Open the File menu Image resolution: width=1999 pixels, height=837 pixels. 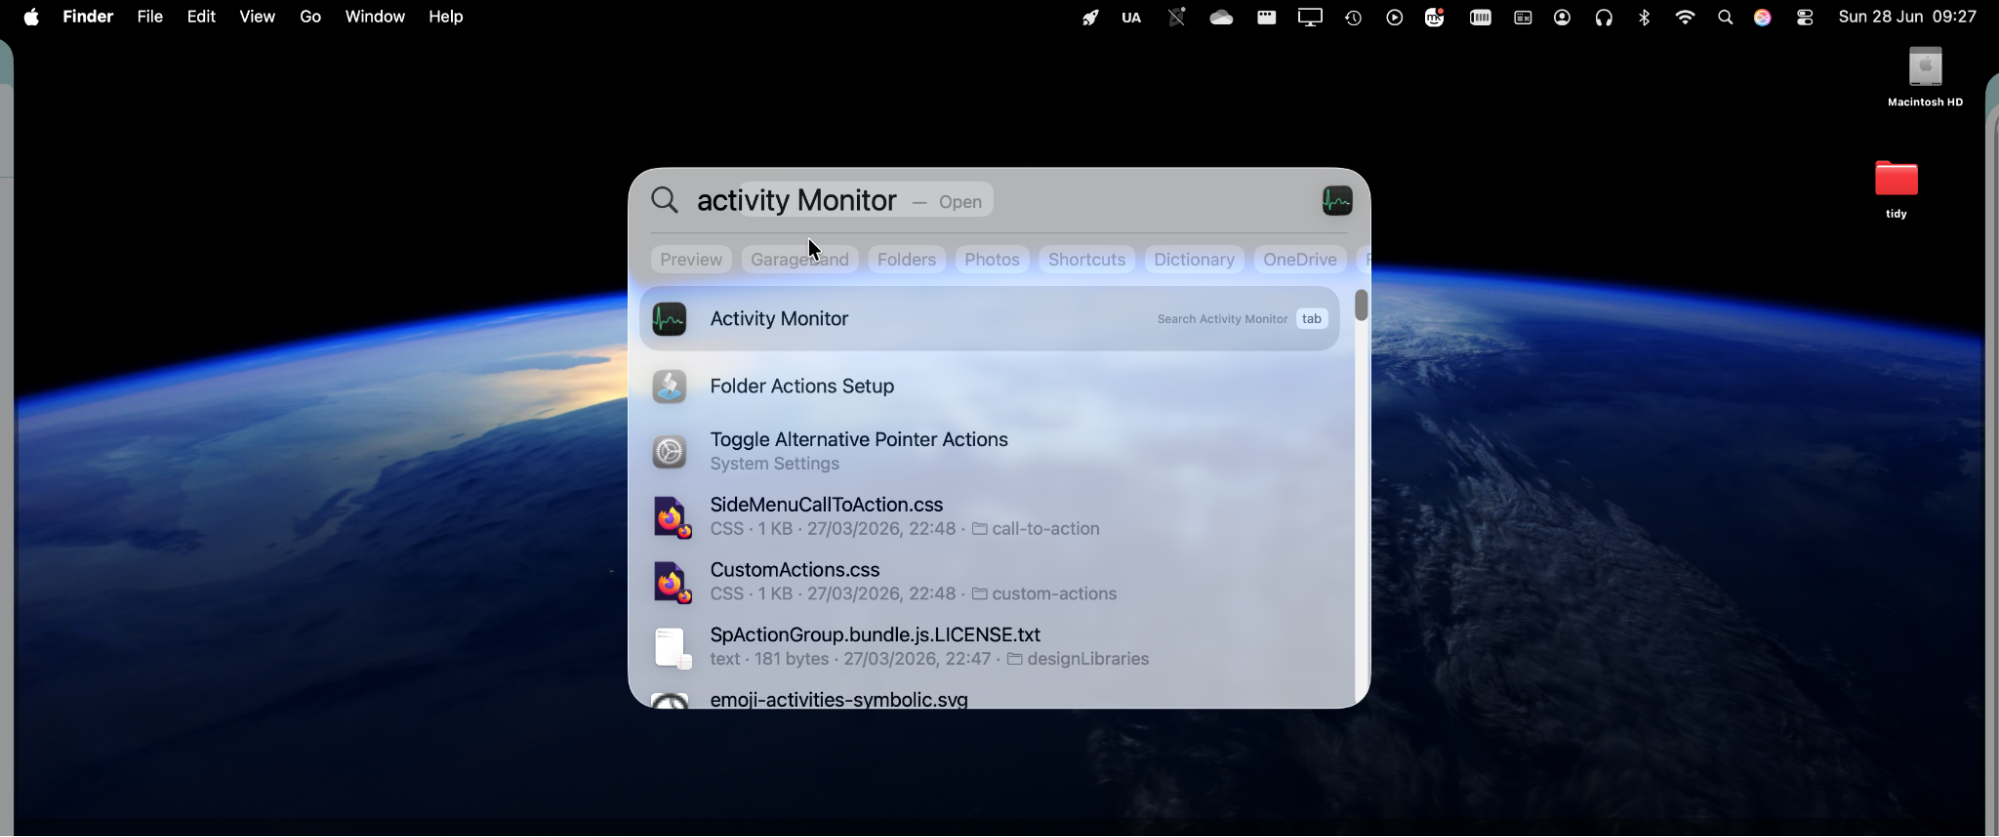(x=150, y=17)
